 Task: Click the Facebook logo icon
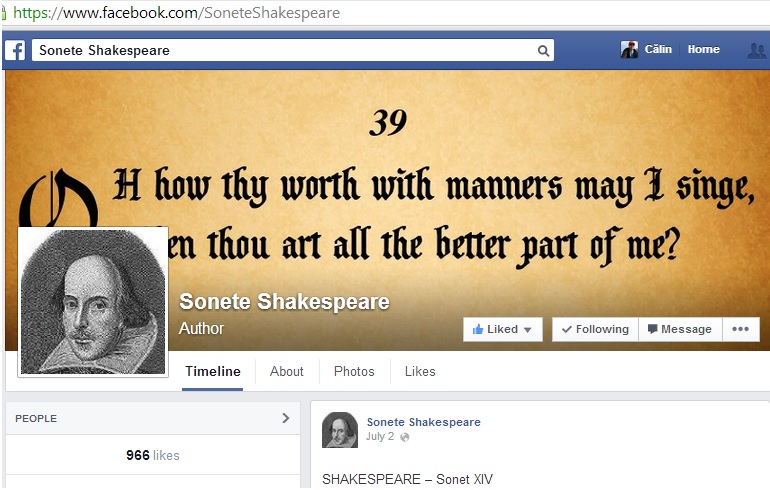pyautogui.click(x=16, y=50)
